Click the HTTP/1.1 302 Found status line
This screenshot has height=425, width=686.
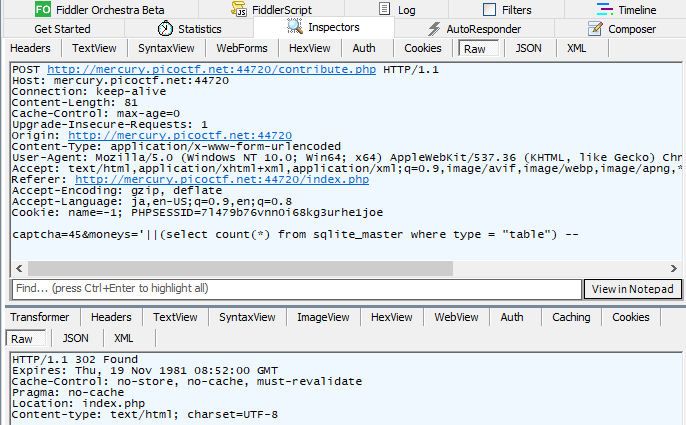tap(75, 360)
